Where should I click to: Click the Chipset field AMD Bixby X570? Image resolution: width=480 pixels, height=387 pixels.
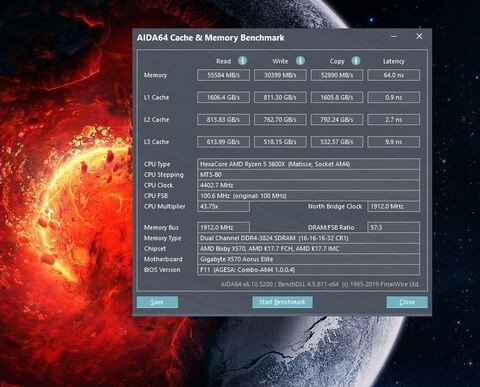tap(308, 249)
